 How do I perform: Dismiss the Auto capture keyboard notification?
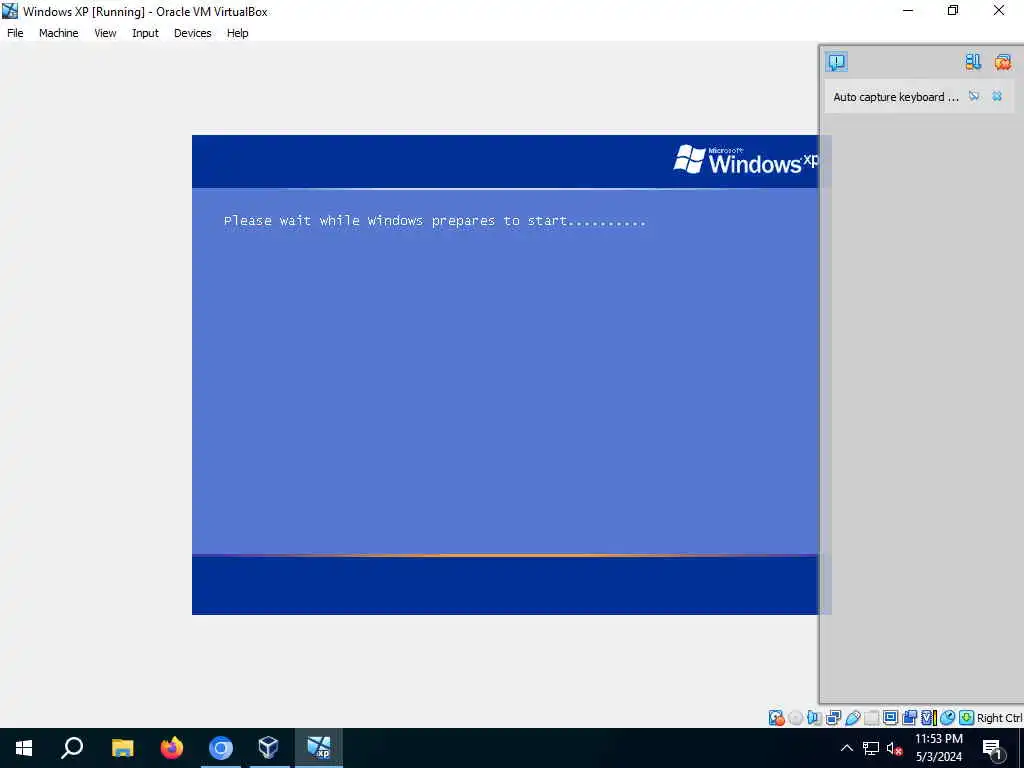tap(997, 96)
